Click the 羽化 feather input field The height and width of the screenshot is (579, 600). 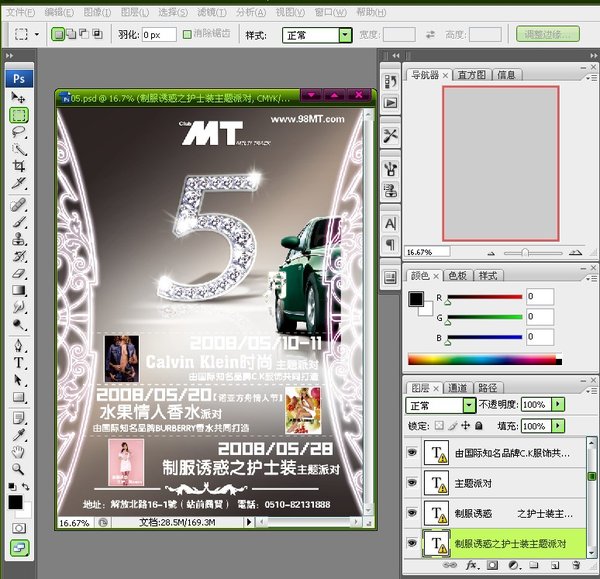click(x=158, y=34)
